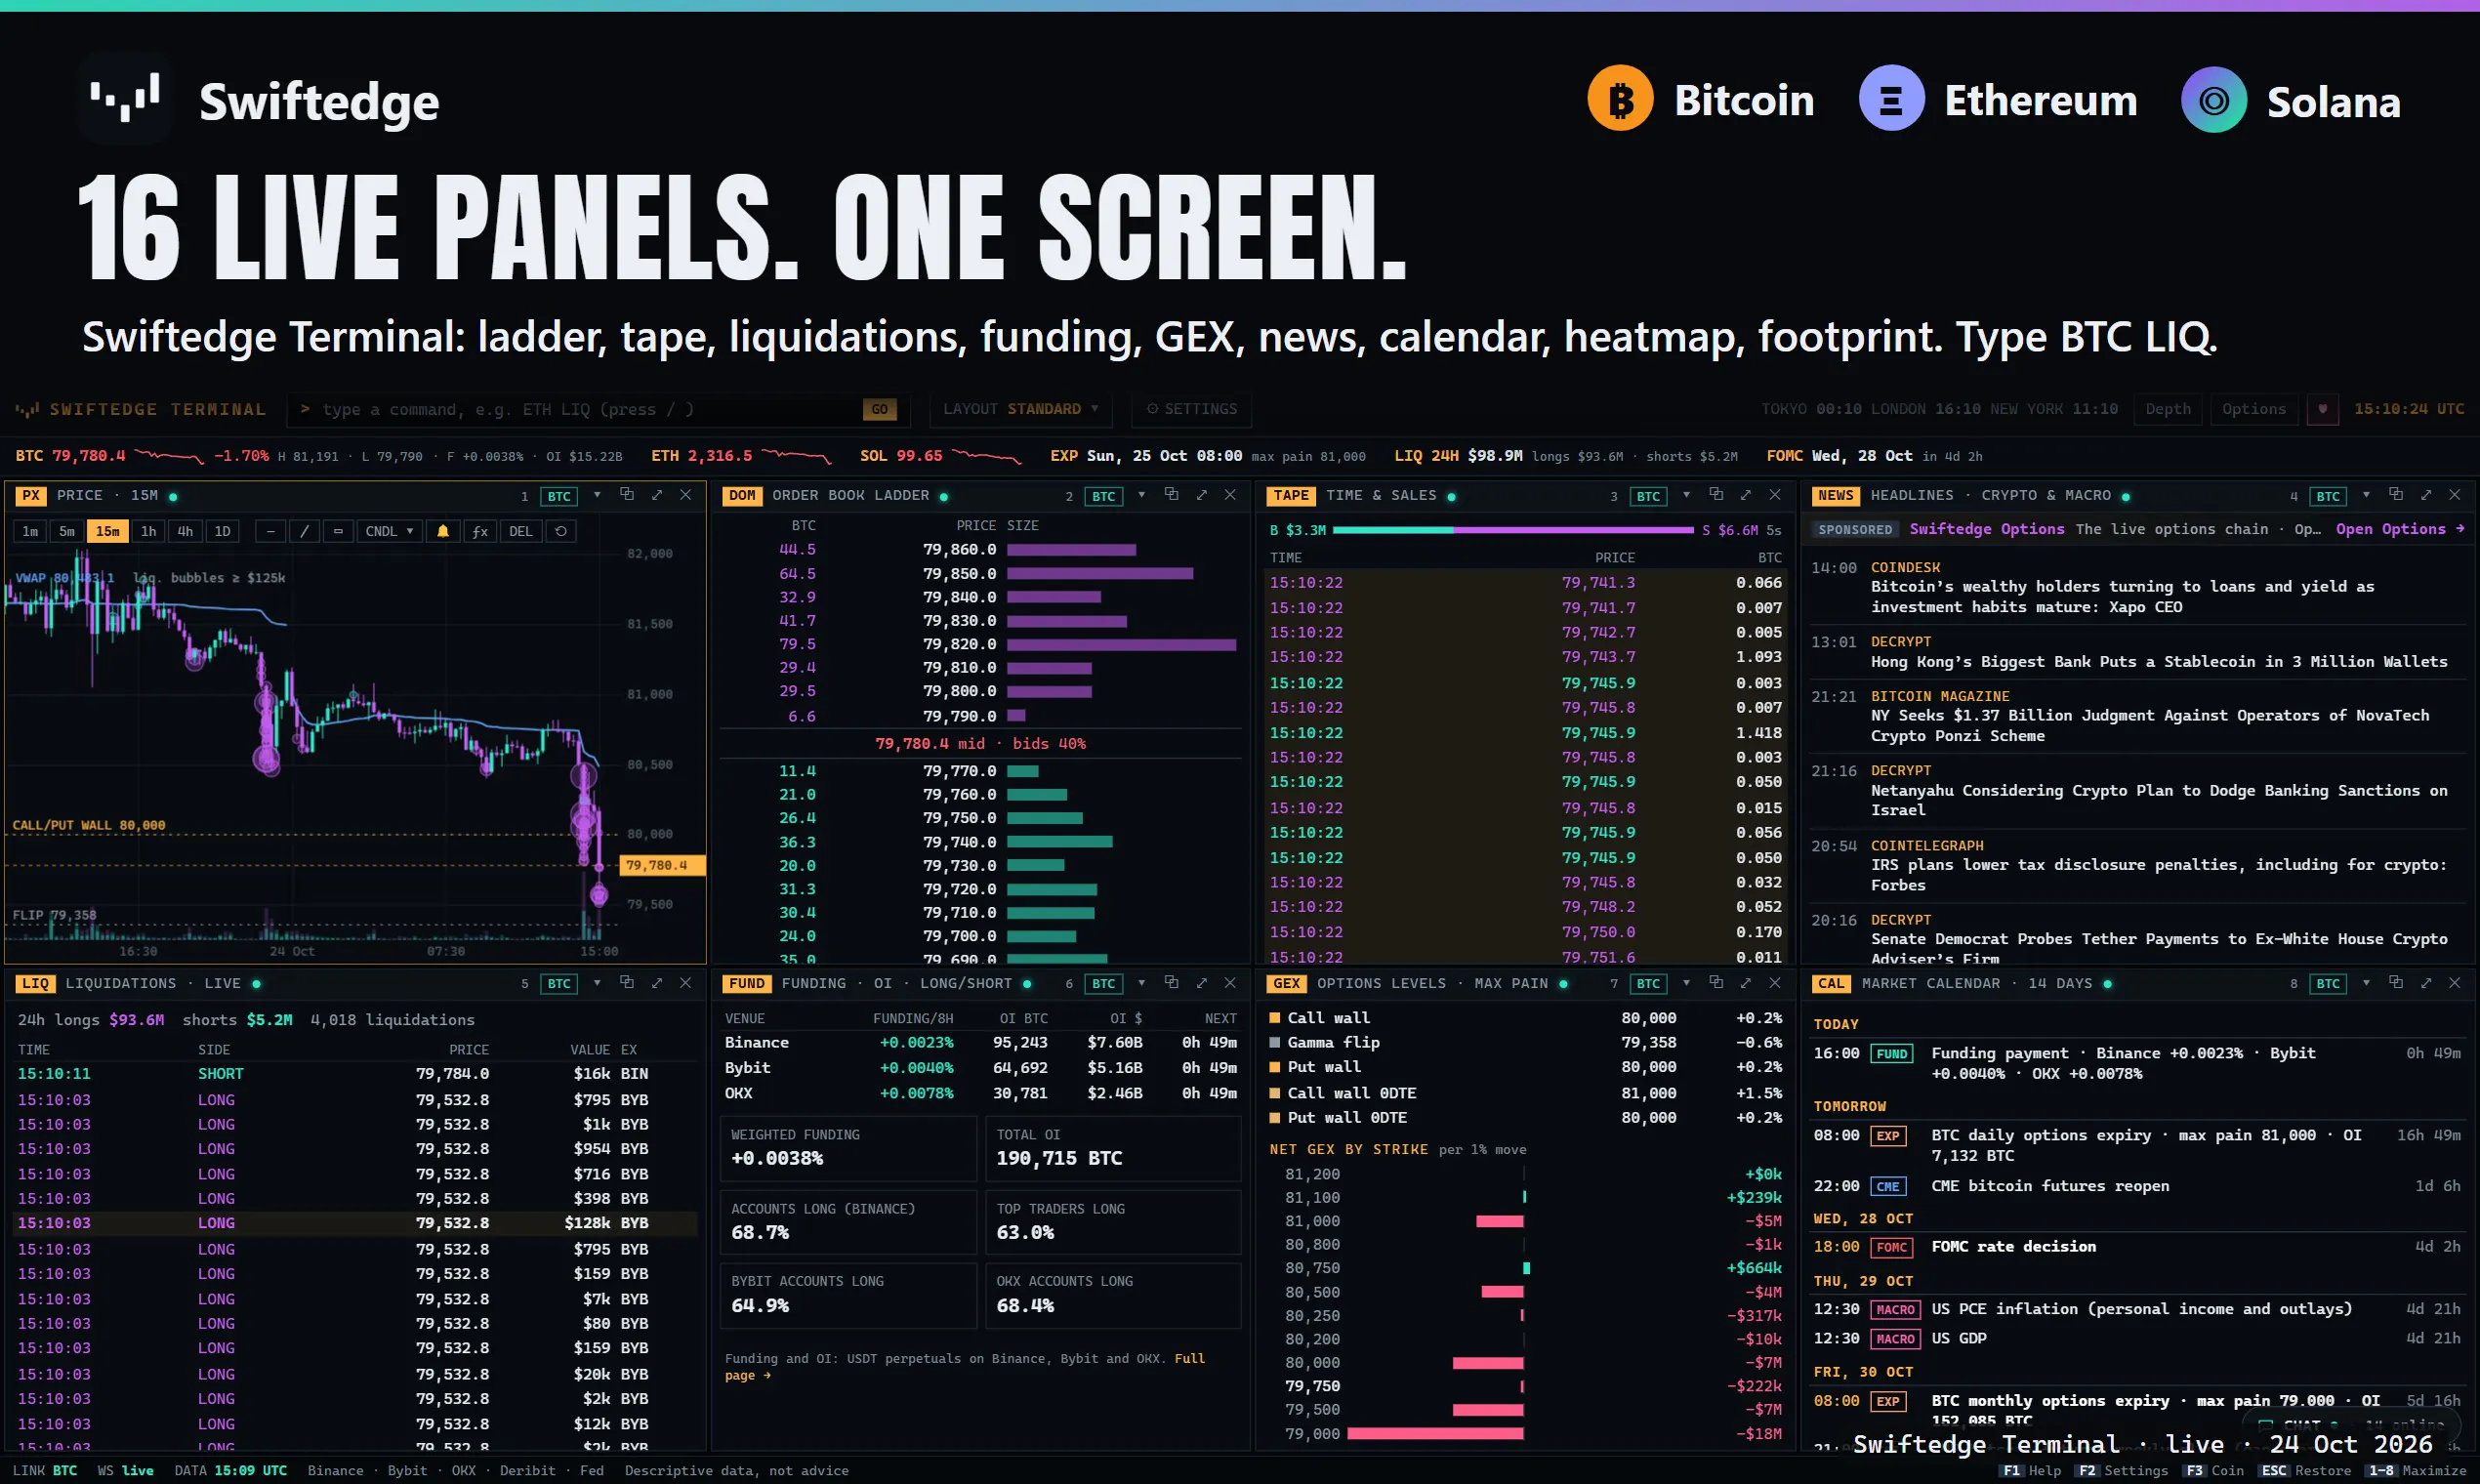Open the Options view in the top bar

coord(2254,409)
